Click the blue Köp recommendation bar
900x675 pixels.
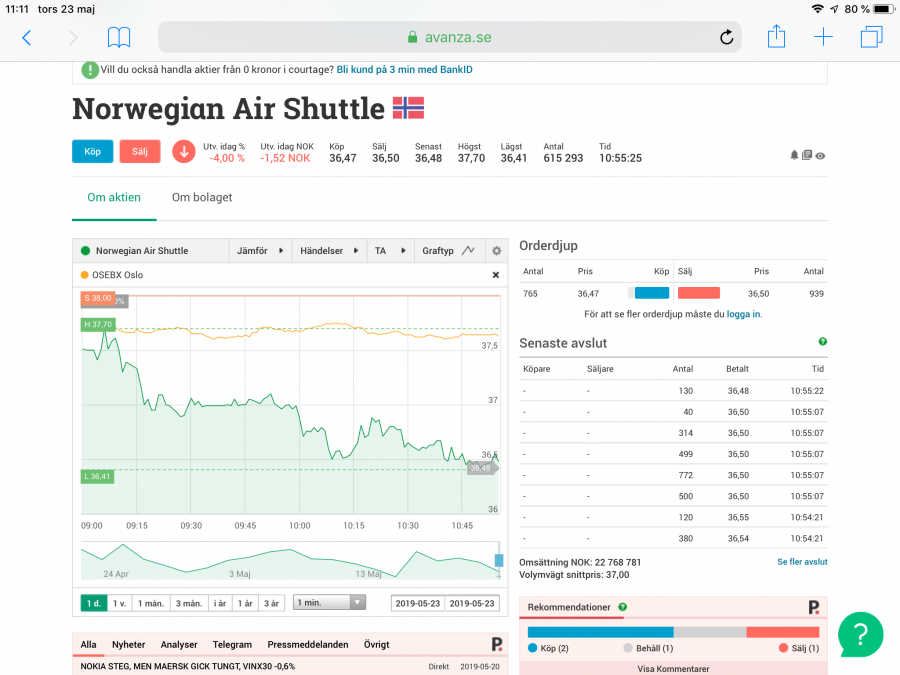pyautogui.click(x=600, y=632)
